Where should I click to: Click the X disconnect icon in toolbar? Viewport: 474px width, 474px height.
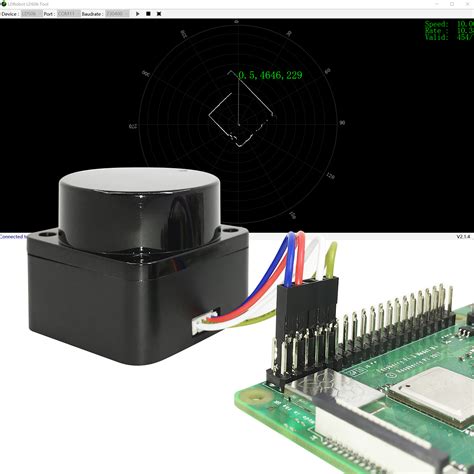[x=159, y=14]
